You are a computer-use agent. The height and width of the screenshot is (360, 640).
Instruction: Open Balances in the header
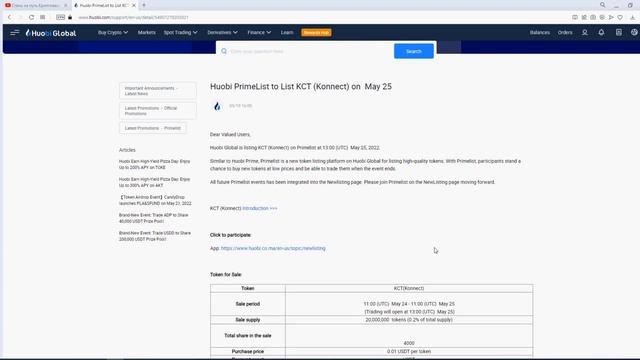(x=540, y=32)
